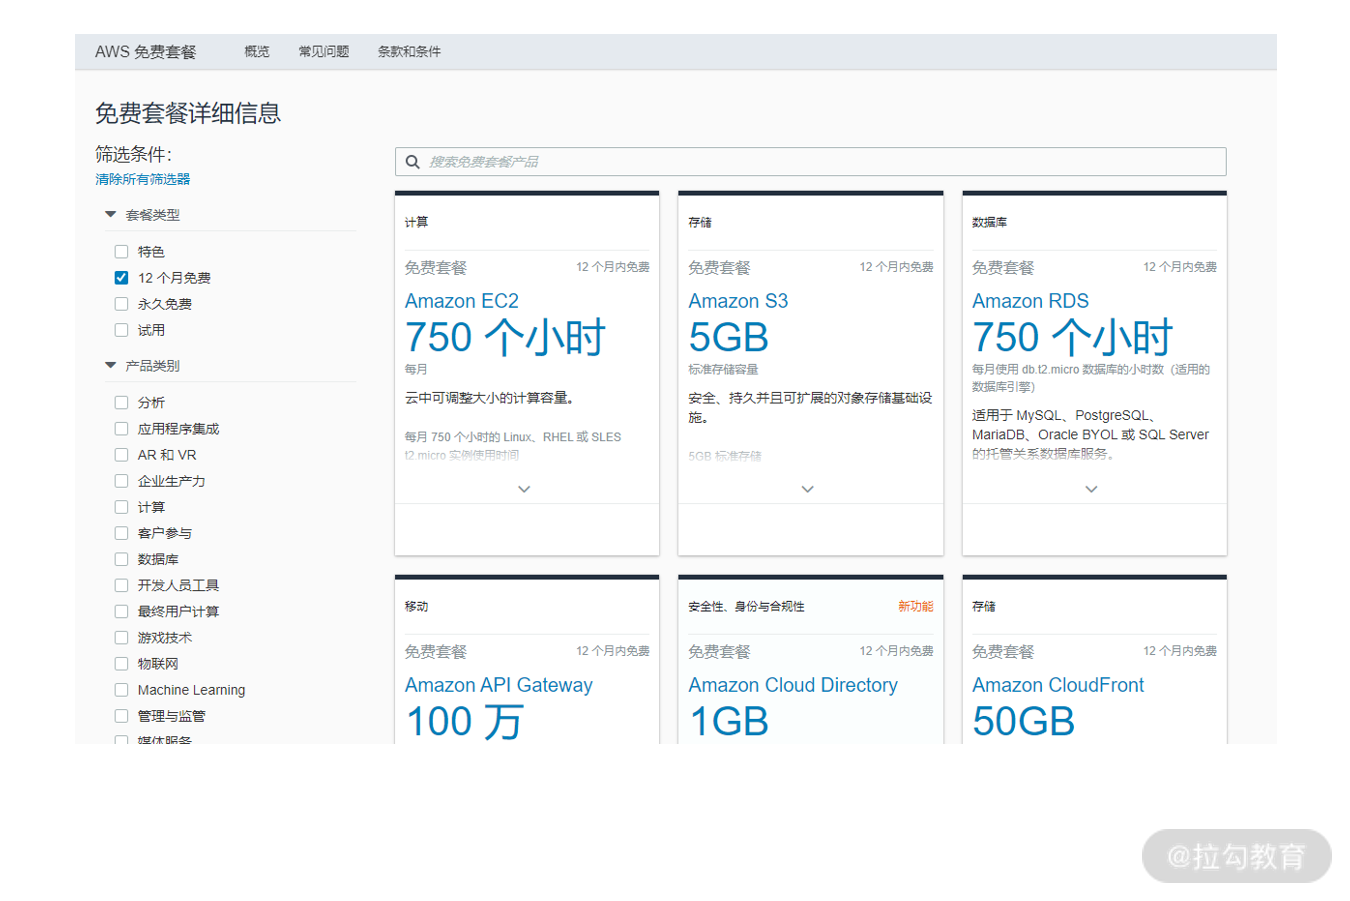The image size is (1350, 901).
Task: Enable the 特色 checkbox
Action: point(121,252)
